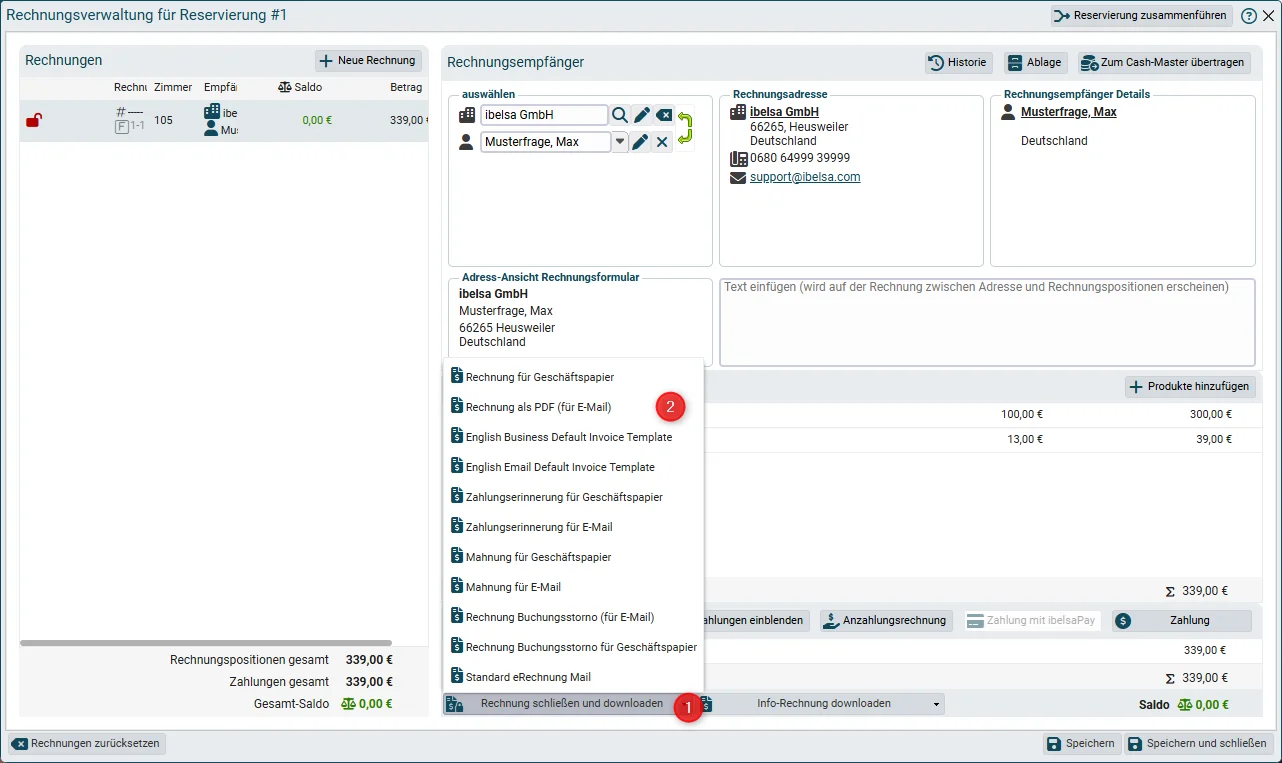The height and width of the screenshot is (763, 1282).
Task: Pick English Business Default Invoice Template
Action: tap(574, 437)
